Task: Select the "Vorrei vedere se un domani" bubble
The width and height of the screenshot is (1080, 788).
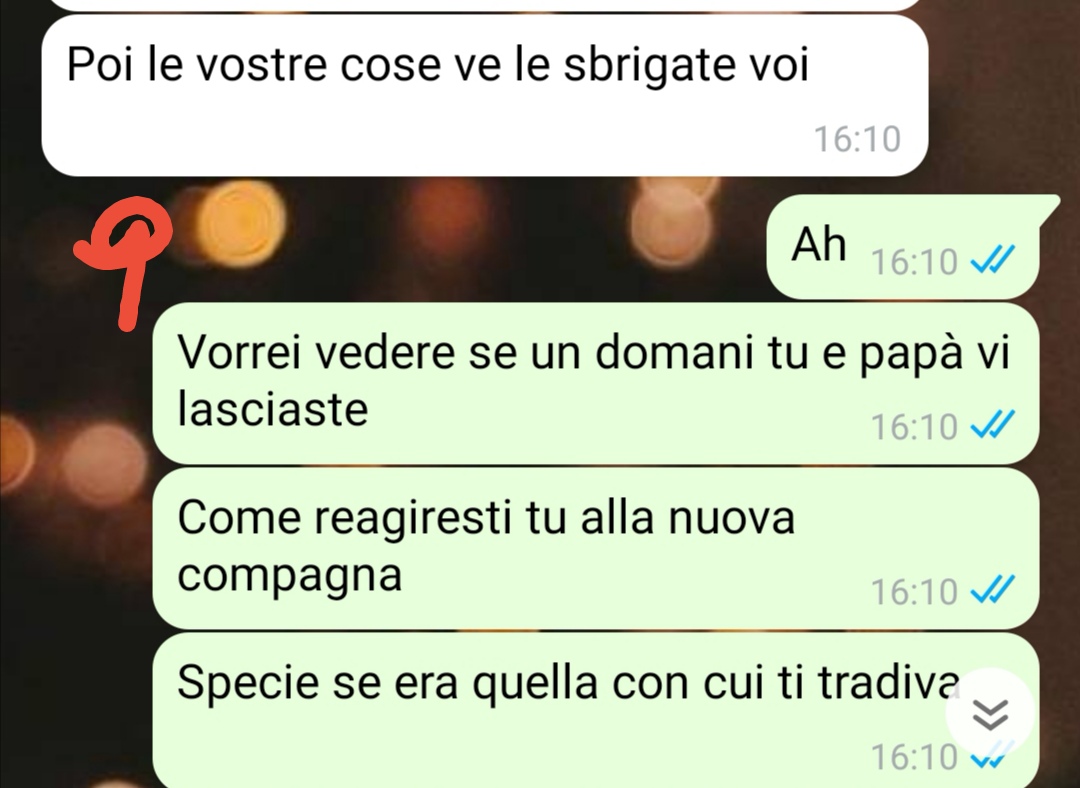Action: [x=595, y=383]
